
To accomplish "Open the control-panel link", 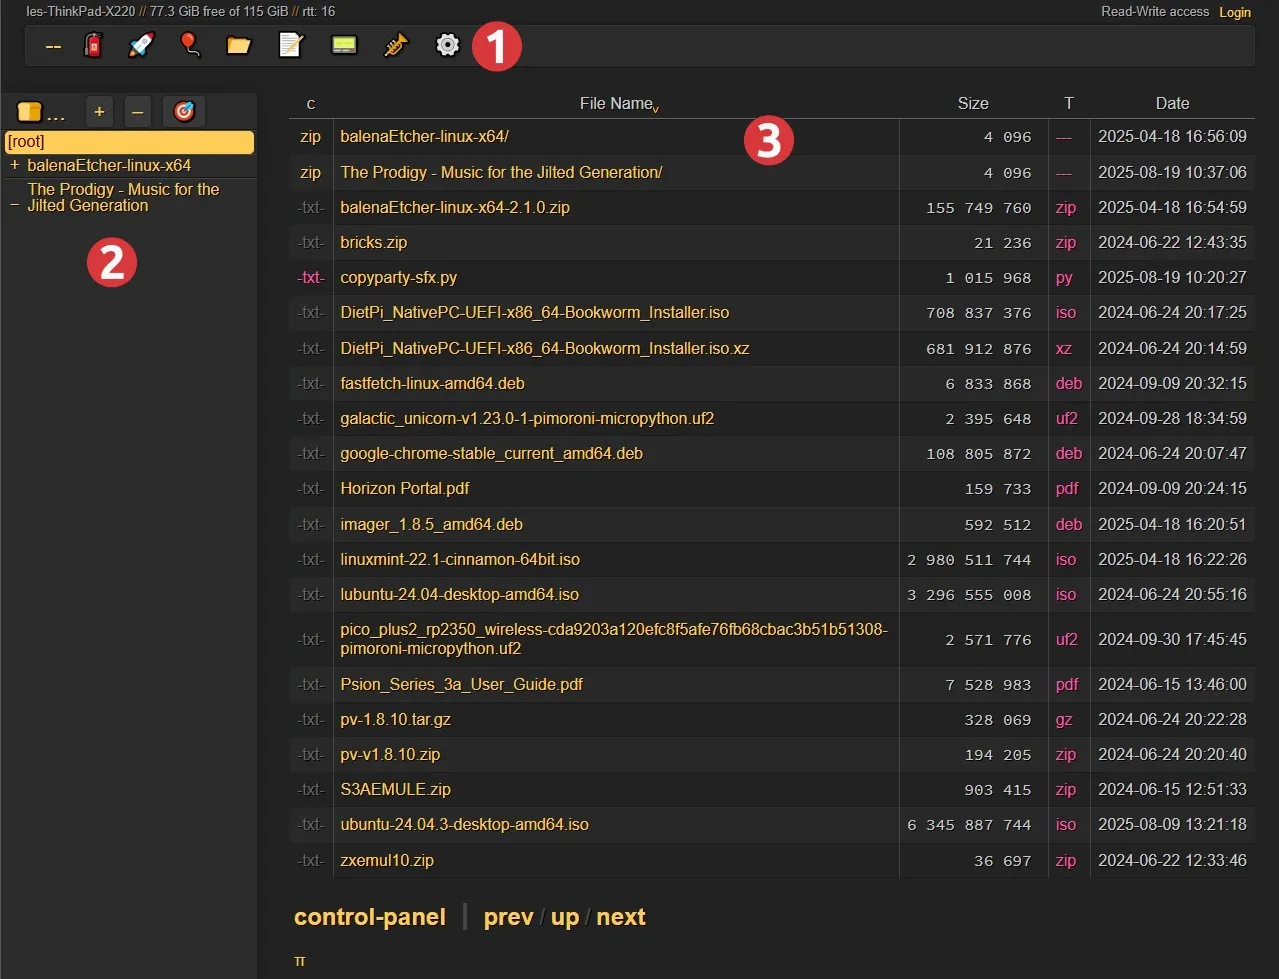I will click(370, 917).
